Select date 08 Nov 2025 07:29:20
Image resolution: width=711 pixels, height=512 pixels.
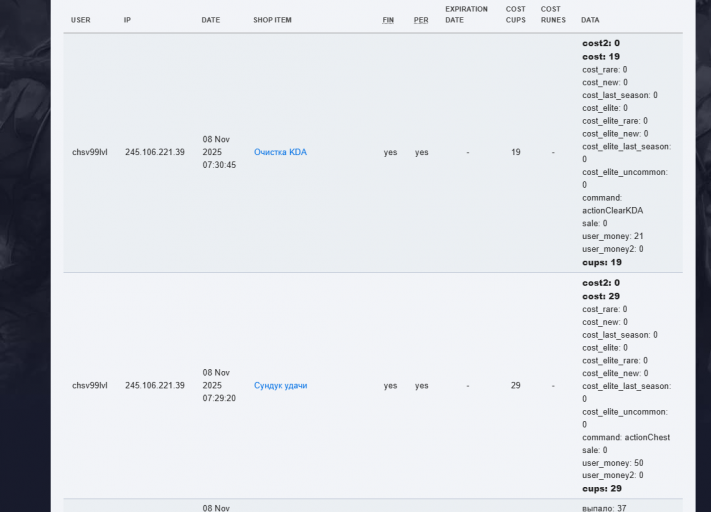click(x=219, y=385)
